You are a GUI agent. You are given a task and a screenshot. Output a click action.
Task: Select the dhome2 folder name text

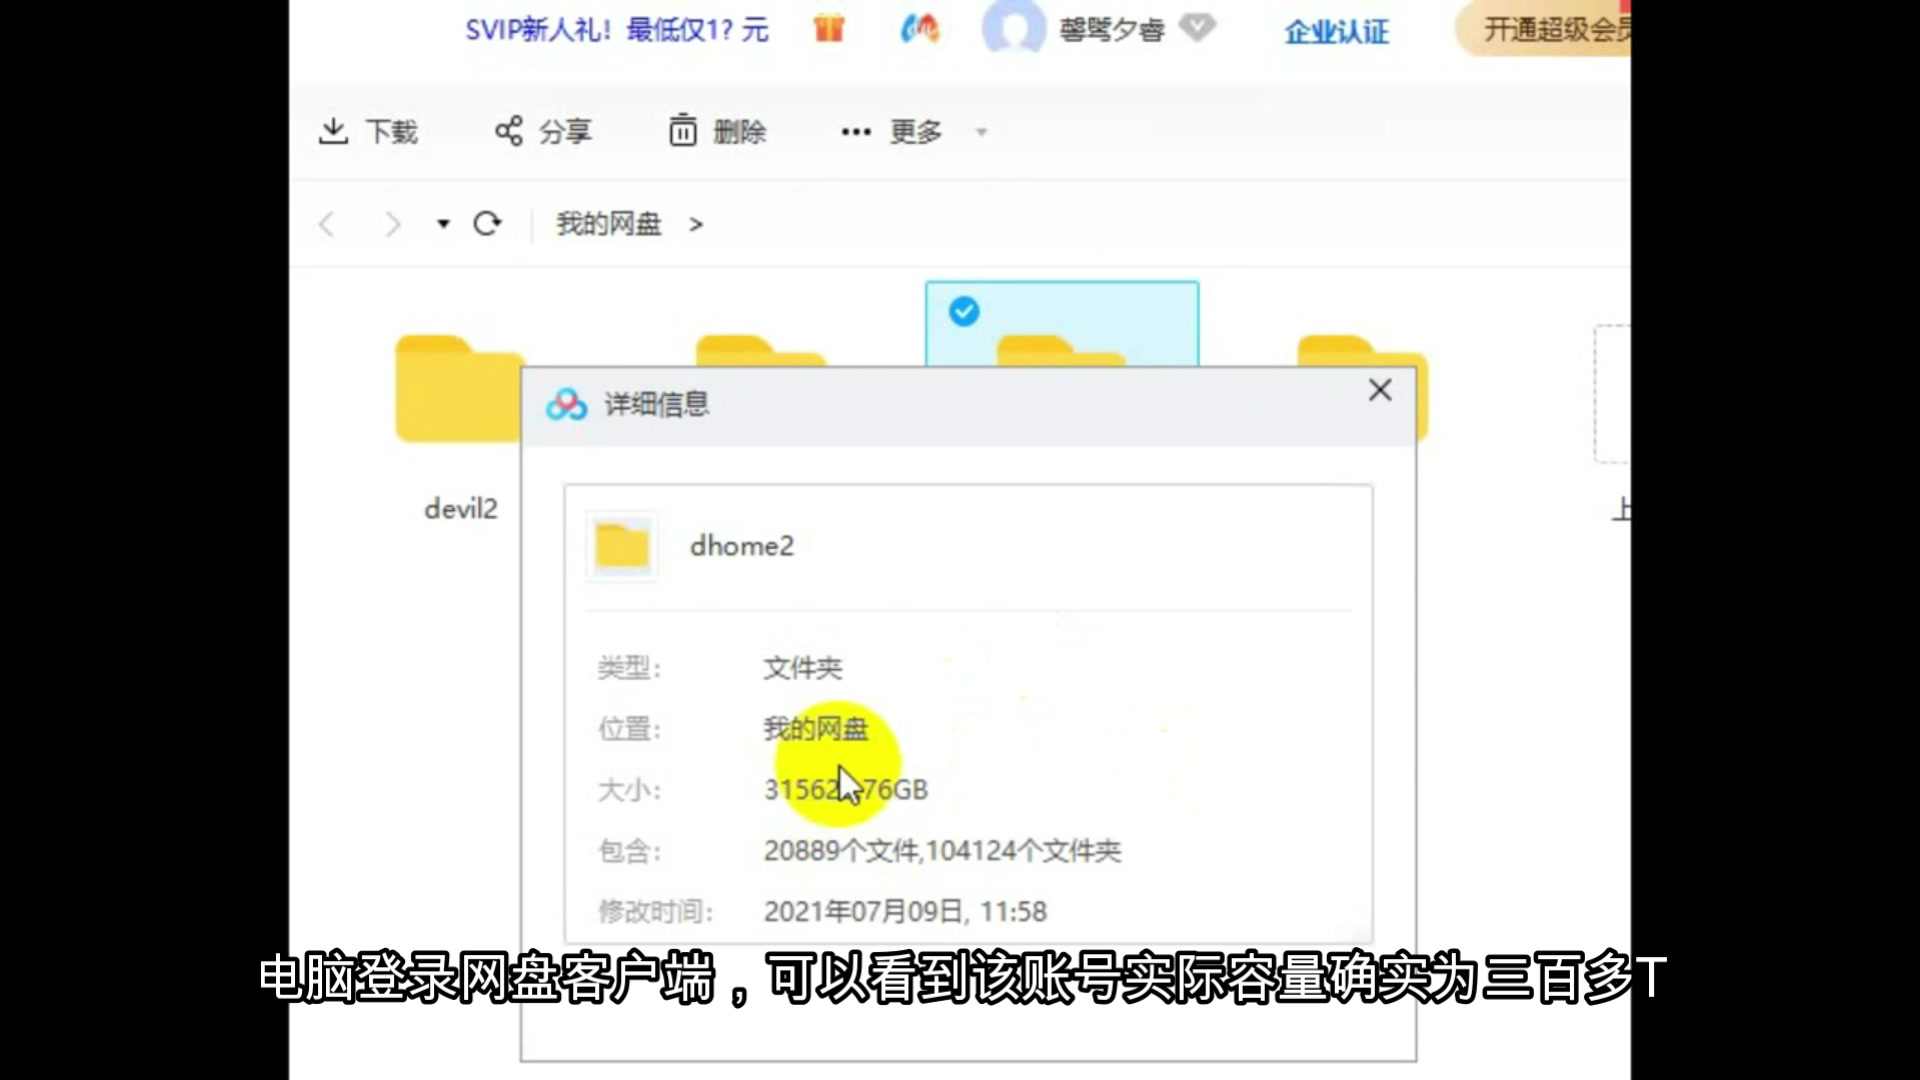tap(742, 546)
